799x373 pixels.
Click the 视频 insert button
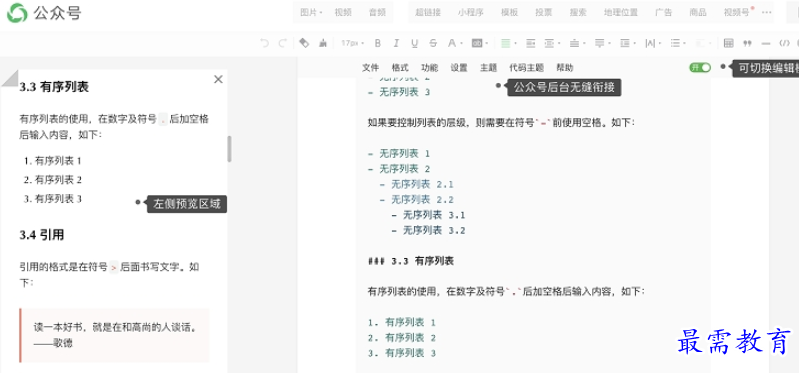click(343, 13)
